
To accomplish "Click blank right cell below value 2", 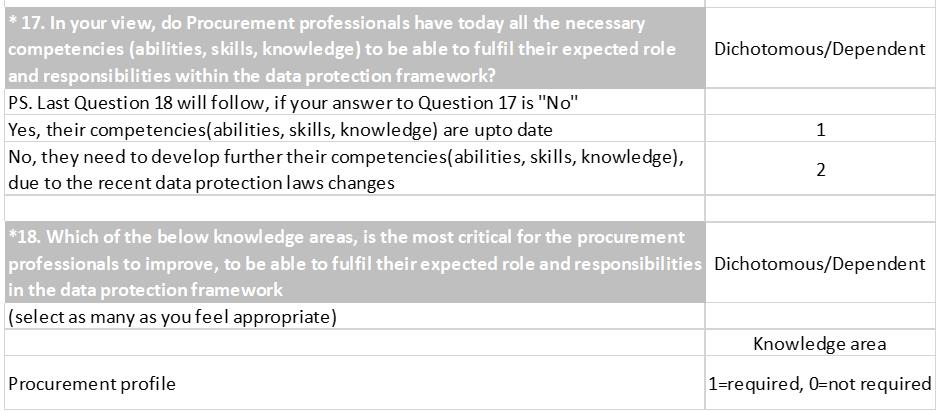I will (x=820, y=208).
